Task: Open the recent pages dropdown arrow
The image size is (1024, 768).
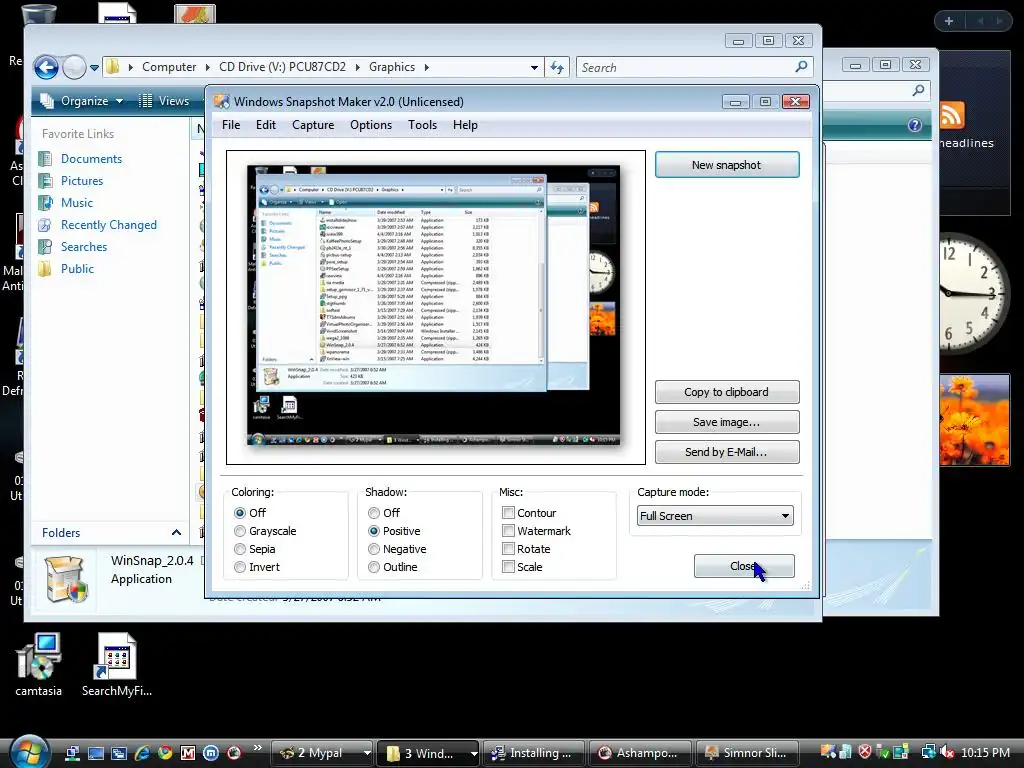Action: pyautogui.click(x=95, y=67)
